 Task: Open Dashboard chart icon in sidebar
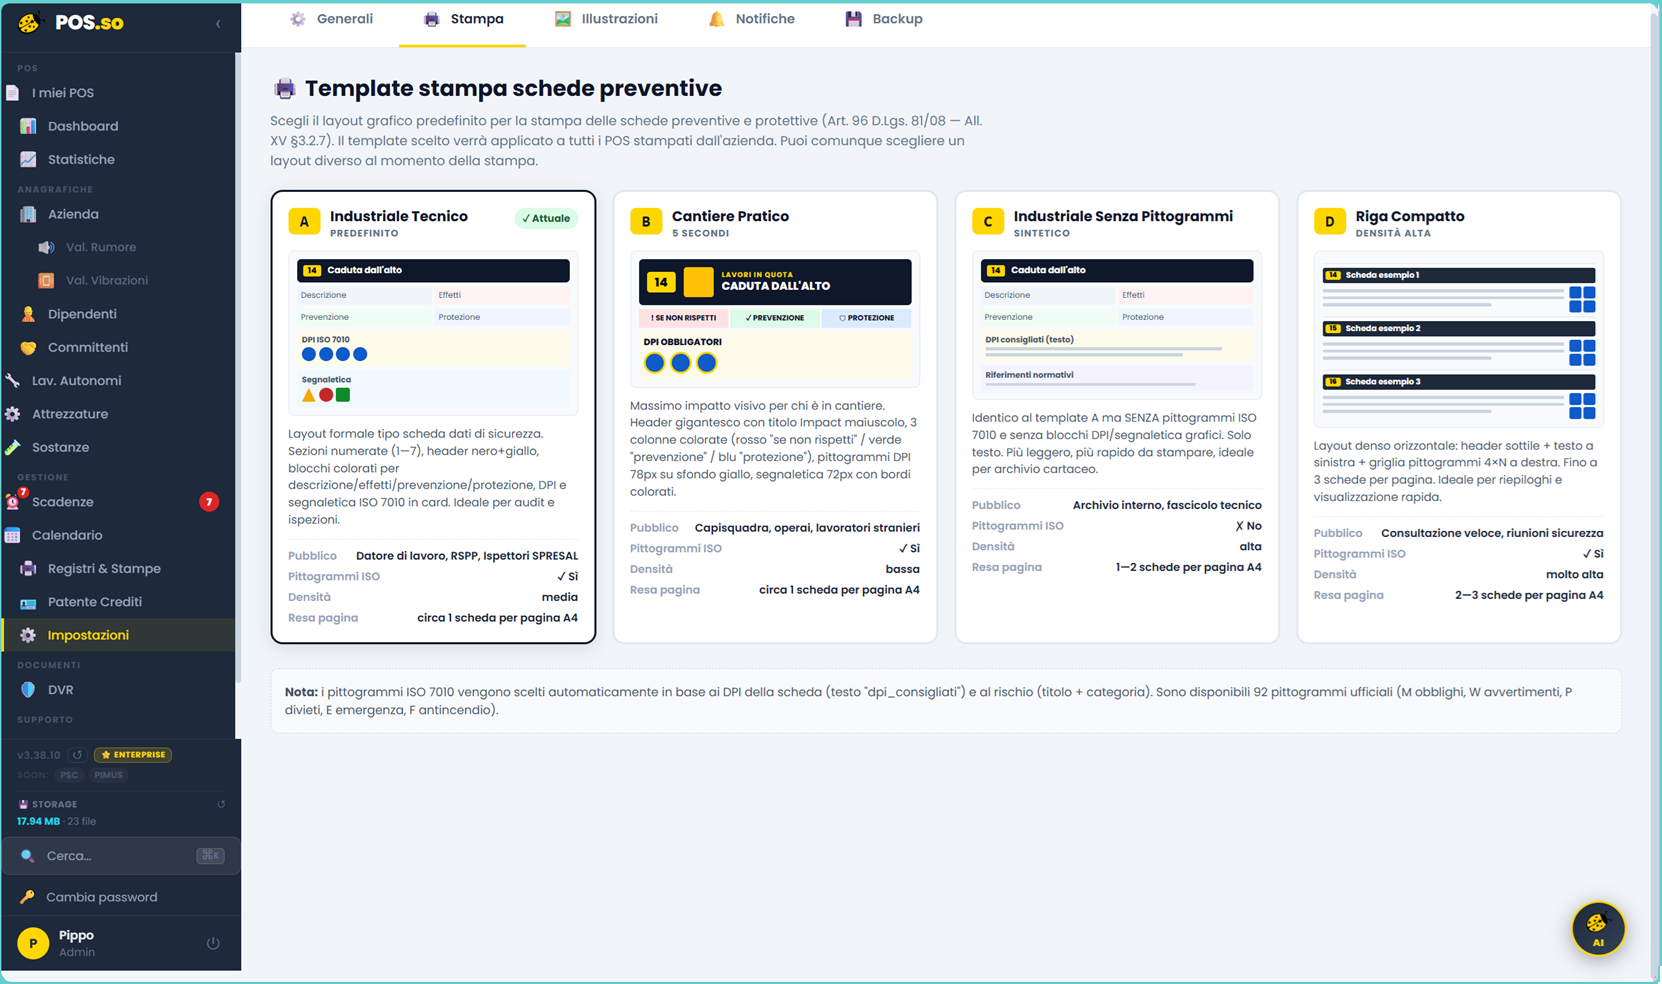pyautogui.click(x=28, y=126)
